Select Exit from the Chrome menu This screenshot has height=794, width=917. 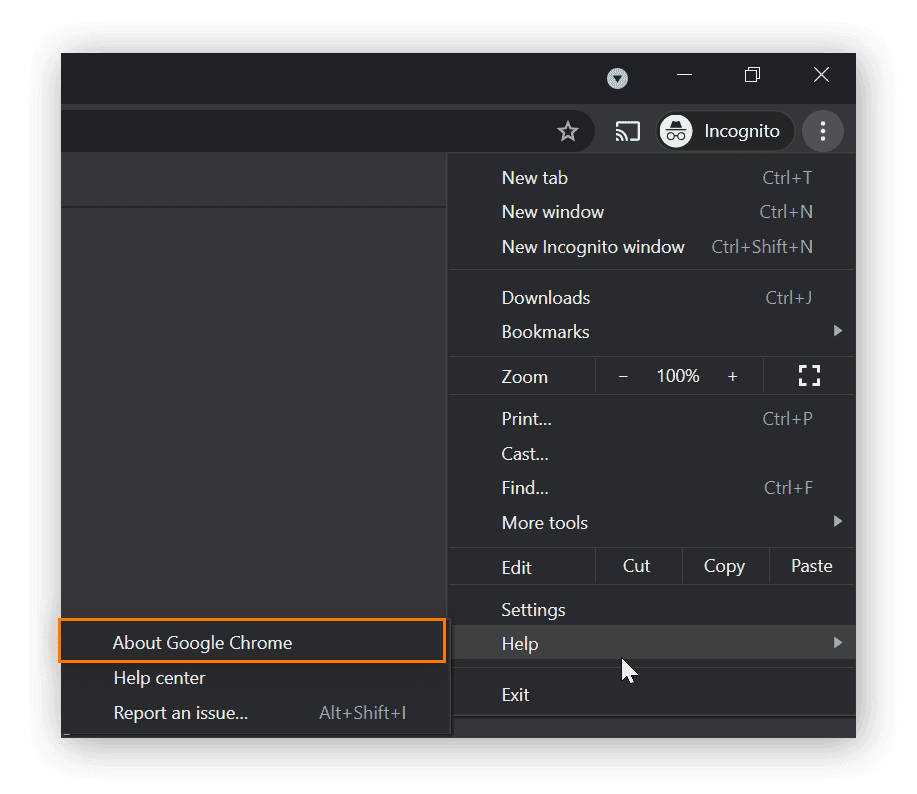(651, 695)
